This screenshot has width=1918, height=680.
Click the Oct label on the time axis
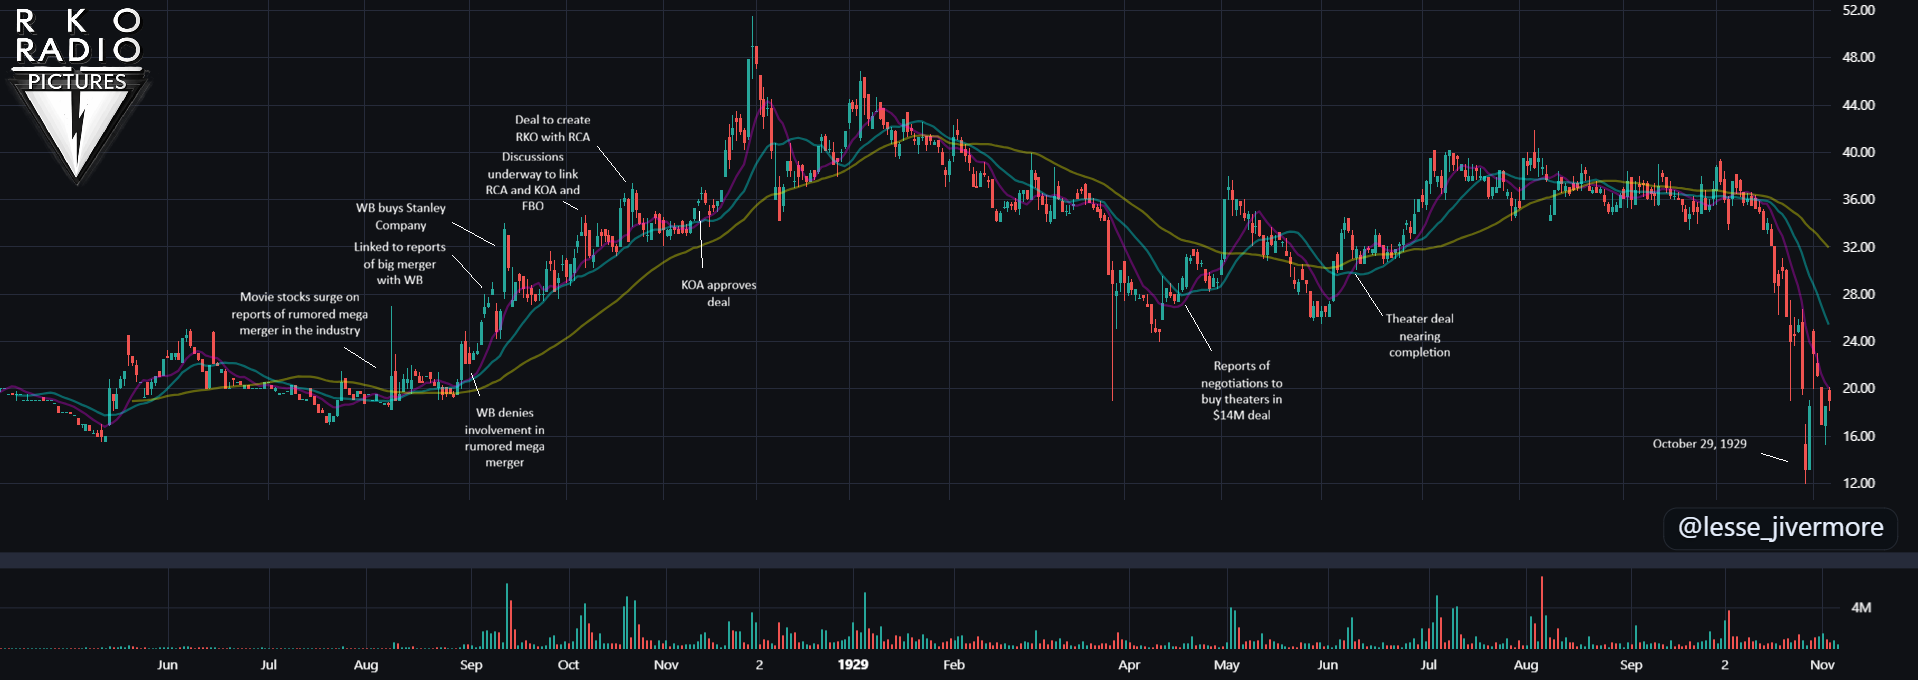568,665
